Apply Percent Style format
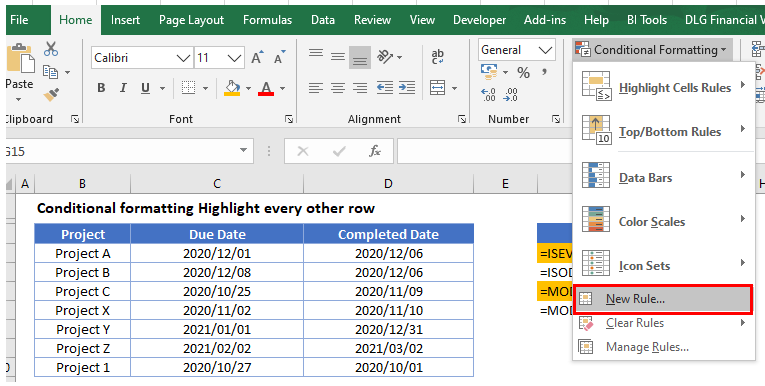765x386 pixels. [x=523, y=73]
